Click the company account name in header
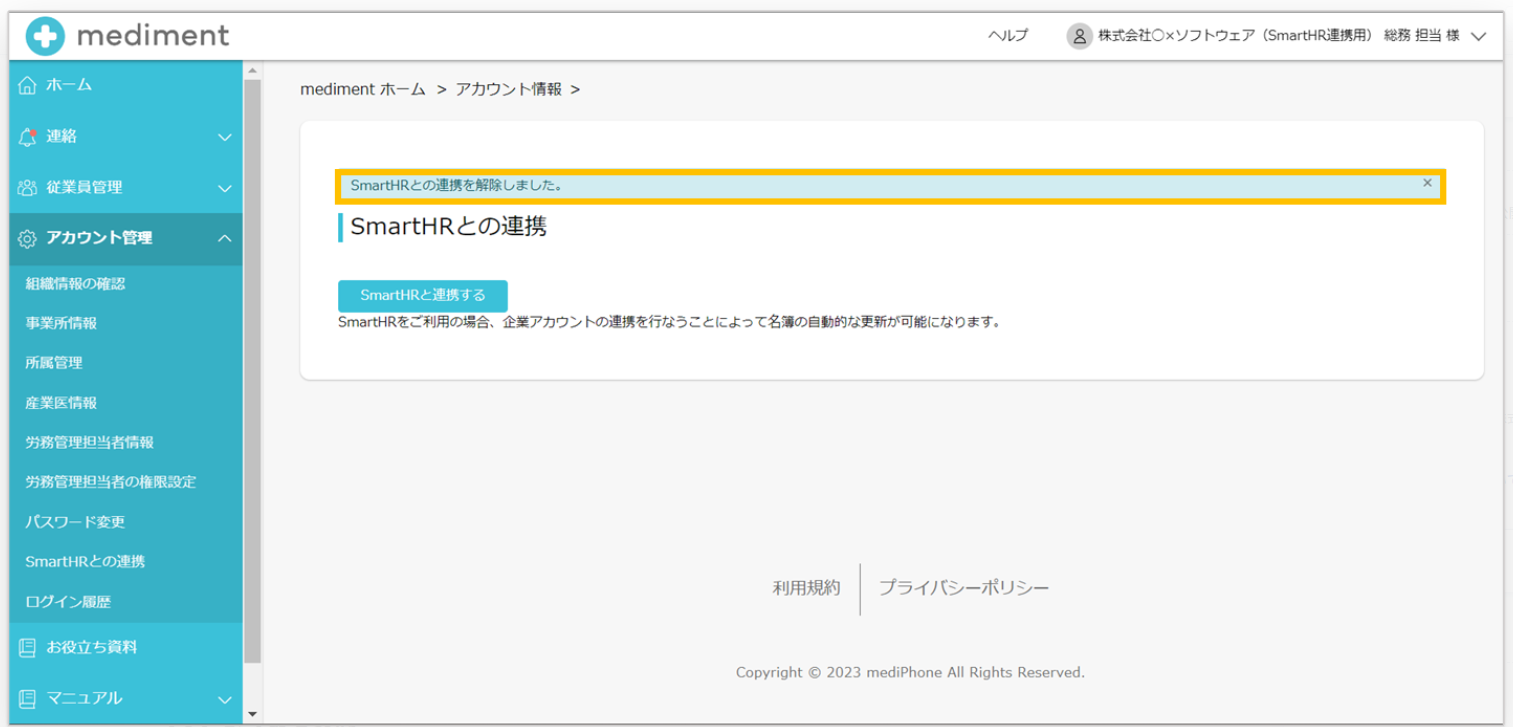Viewport: 1513px width, 727px height. 1278,36
